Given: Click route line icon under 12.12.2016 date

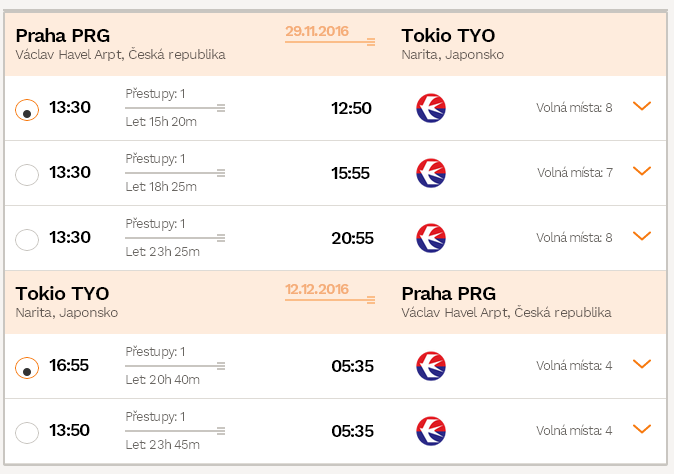Looking at the screenshot, I should tap(330, 300).
